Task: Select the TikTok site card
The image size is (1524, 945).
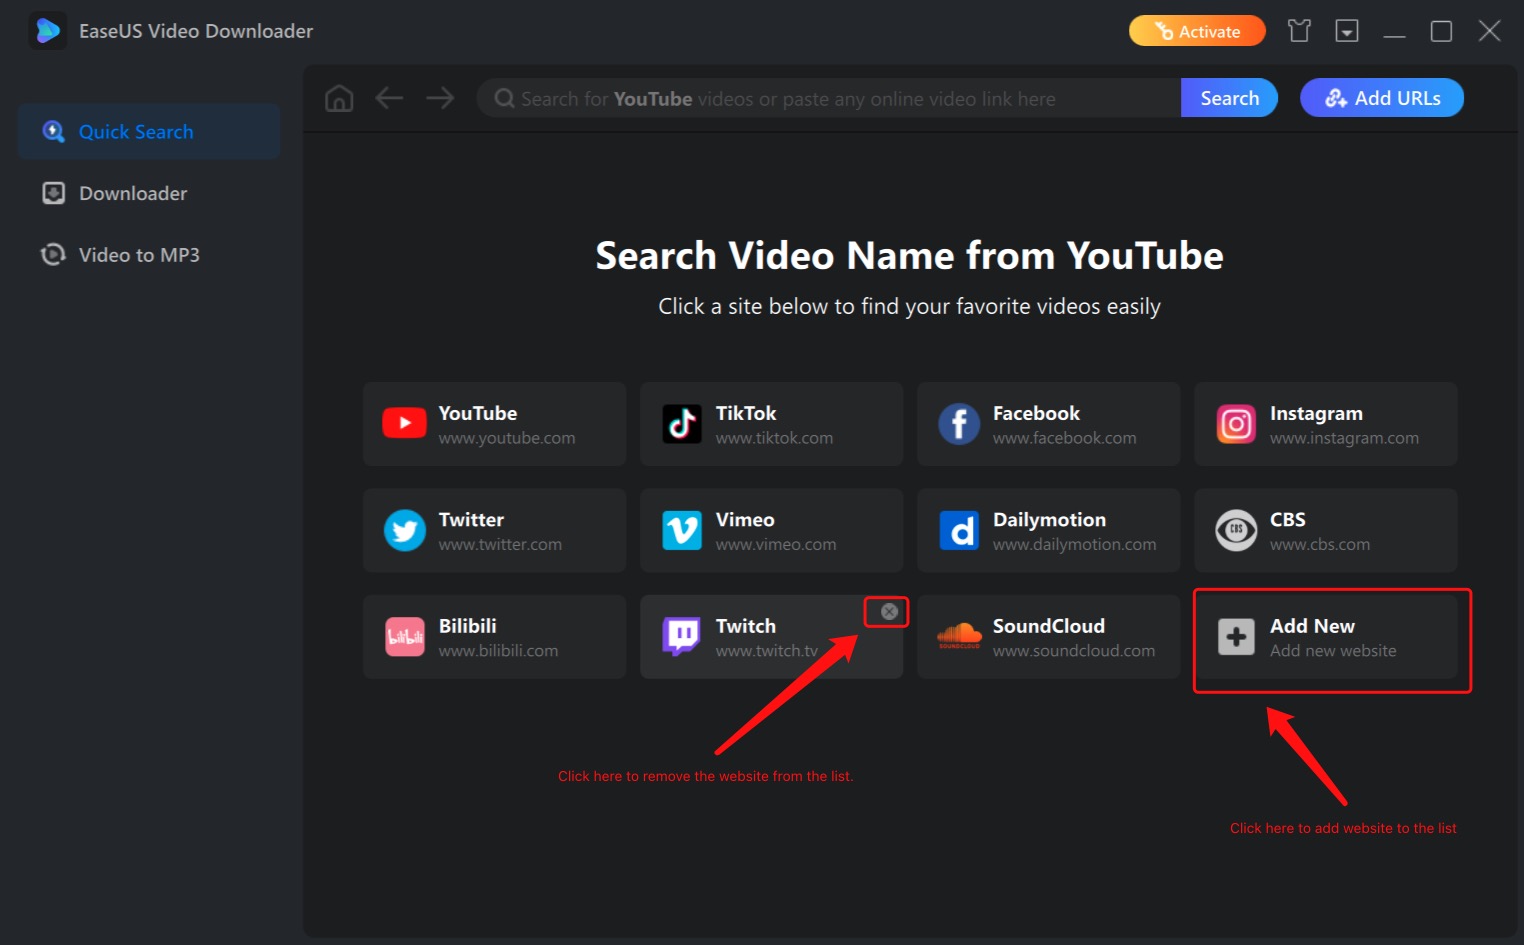Action: tap(771, 424)
